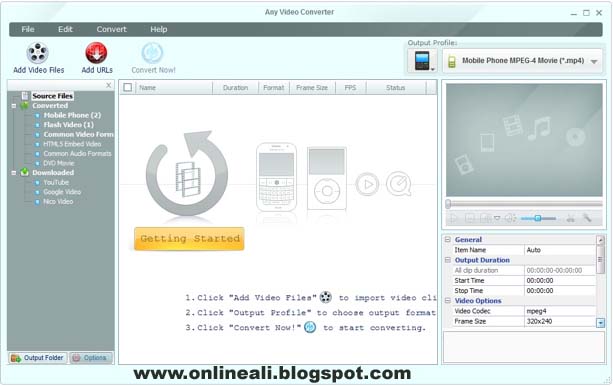Click the All clip duration value
The height and width of the screenshot is (386, 613).
[560, 270]
